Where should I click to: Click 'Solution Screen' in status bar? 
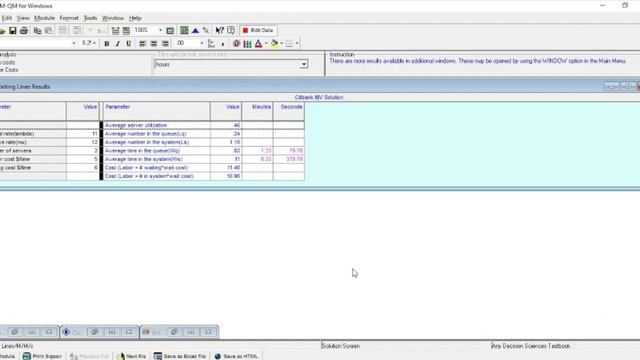coord(341,346)
